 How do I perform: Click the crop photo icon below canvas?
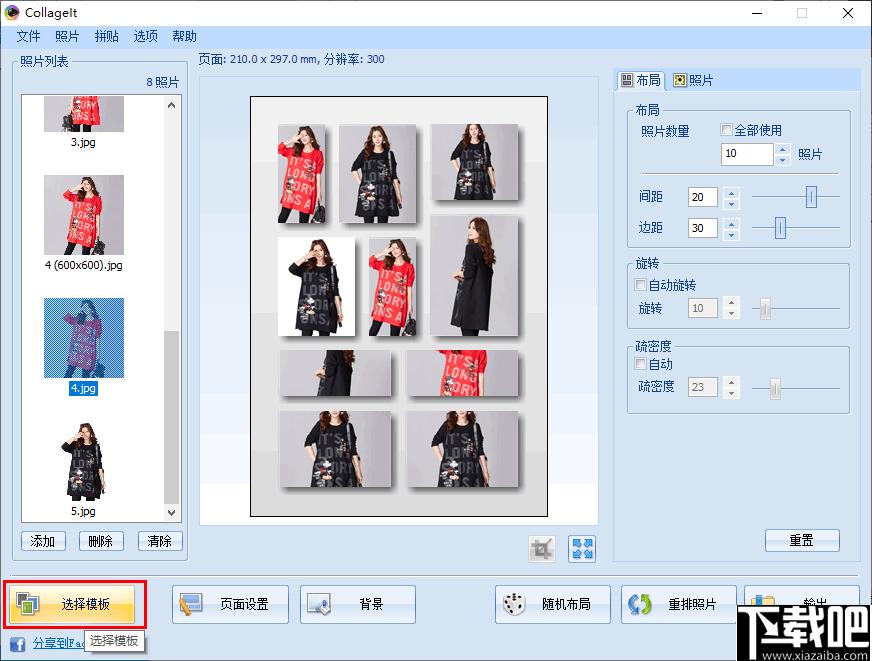coord(542,549)
